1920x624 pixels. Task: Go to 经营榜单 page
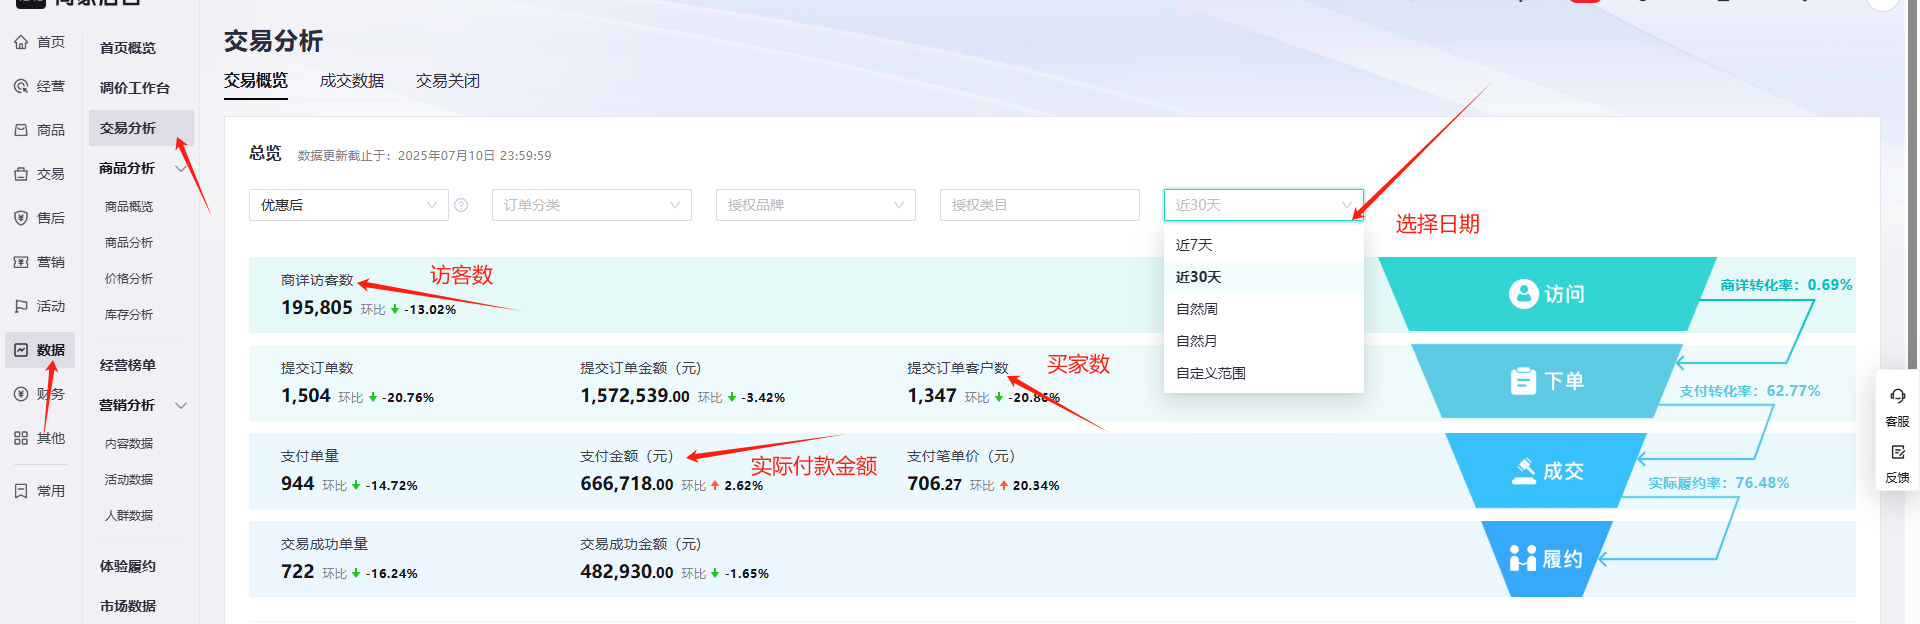tap(128, 365)
